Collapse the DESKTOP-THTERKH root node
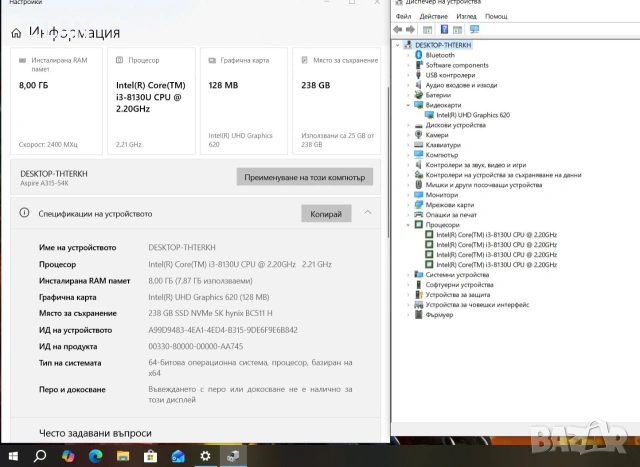The width and height of the screenshot is (640, 467). coord(398,45)
